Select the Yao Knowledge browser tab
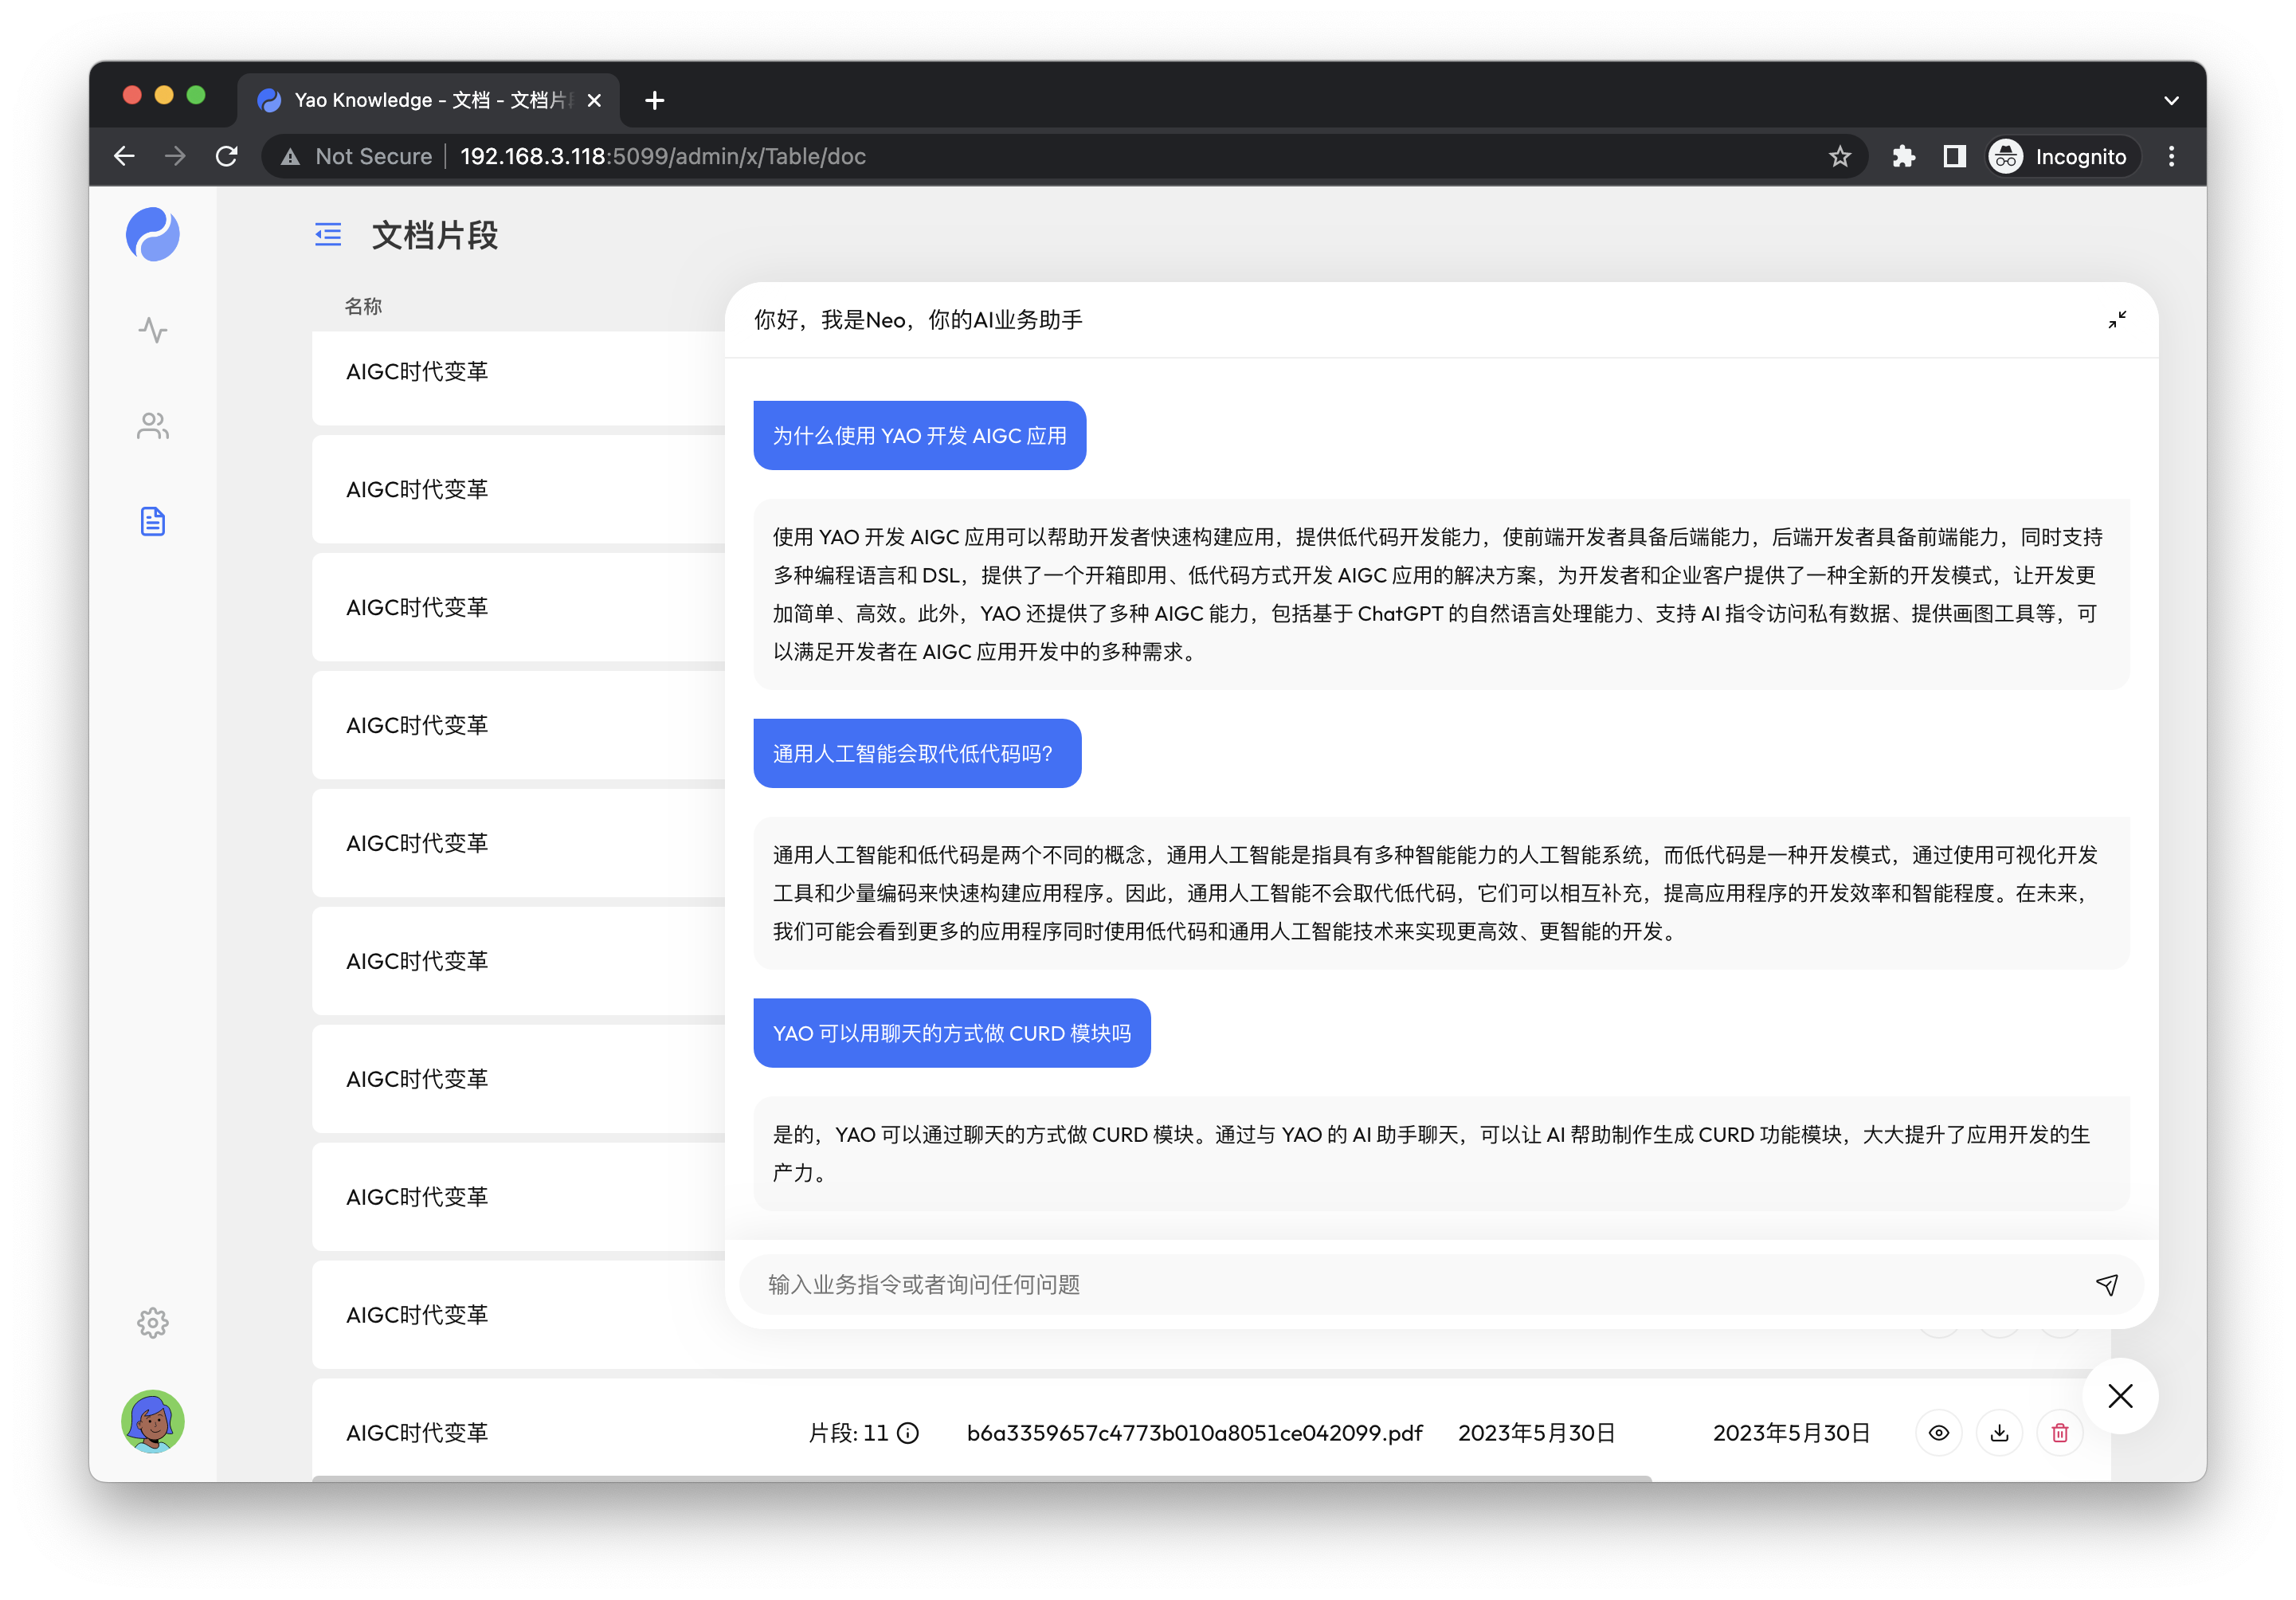The width and height of the screenshot is (2296, 1600). [428, 100]
